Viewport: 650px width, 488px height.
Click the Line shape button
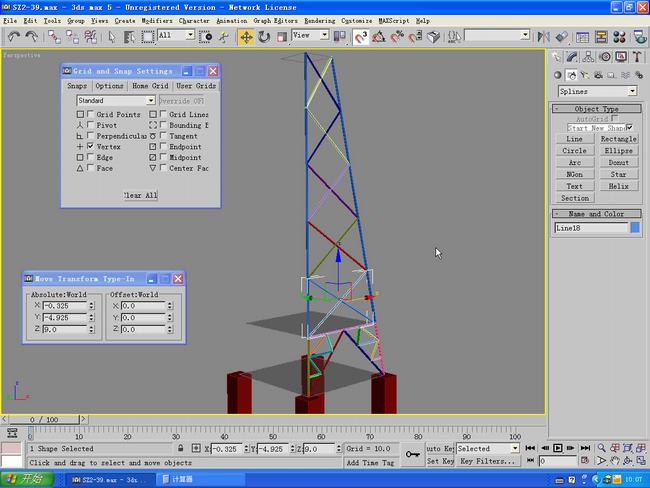point(575,139)
